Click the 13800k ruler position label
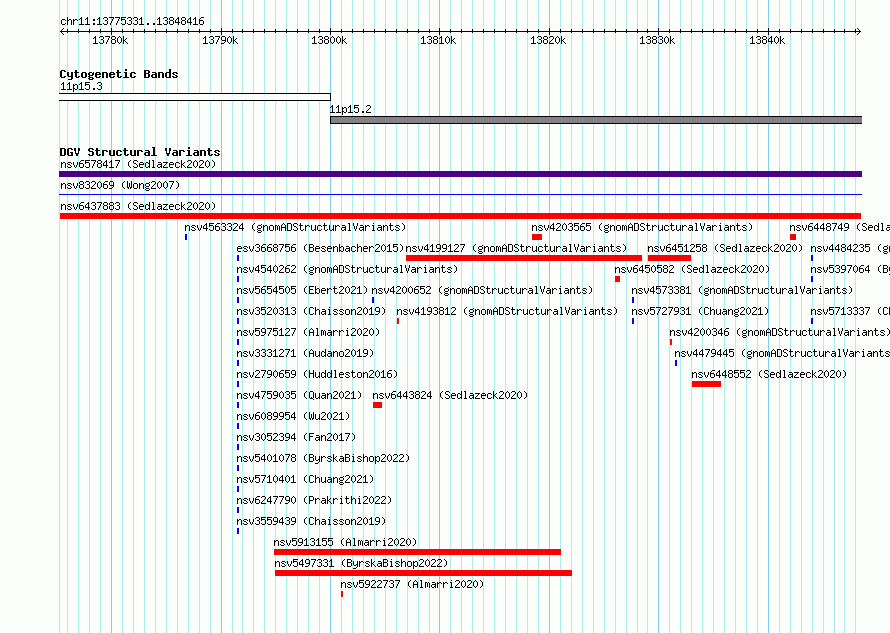Screen dimensions: 890x633 click(329, 40)
